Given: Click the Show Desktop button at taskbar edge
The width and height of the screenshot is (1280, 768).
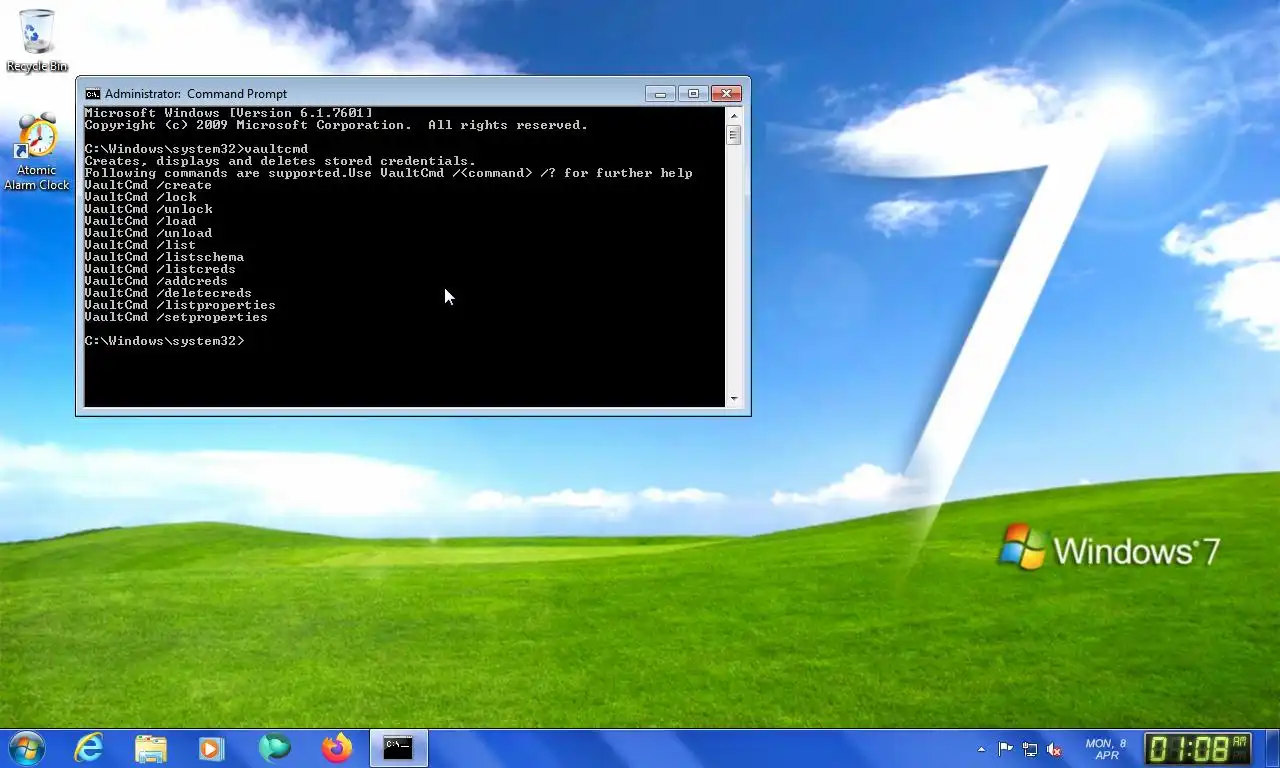Looking at the screenshot, I should coord(1272,748).
